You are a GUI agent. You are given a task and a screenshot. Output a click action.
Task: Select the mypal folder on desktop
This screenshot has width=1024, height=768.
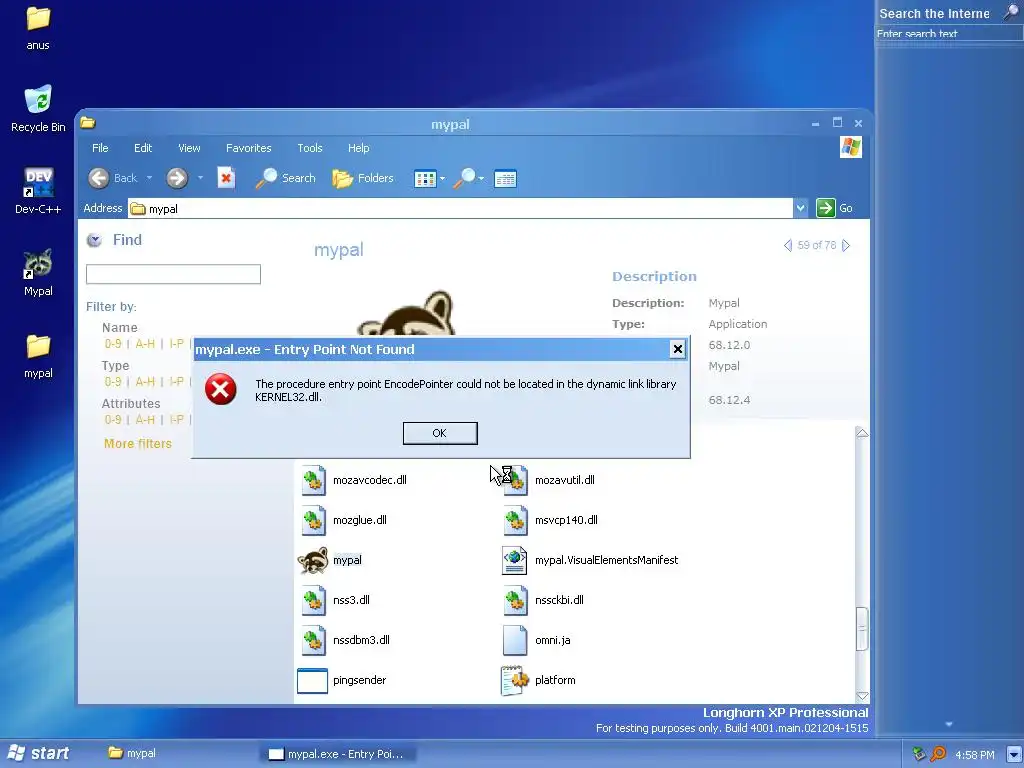39,356
